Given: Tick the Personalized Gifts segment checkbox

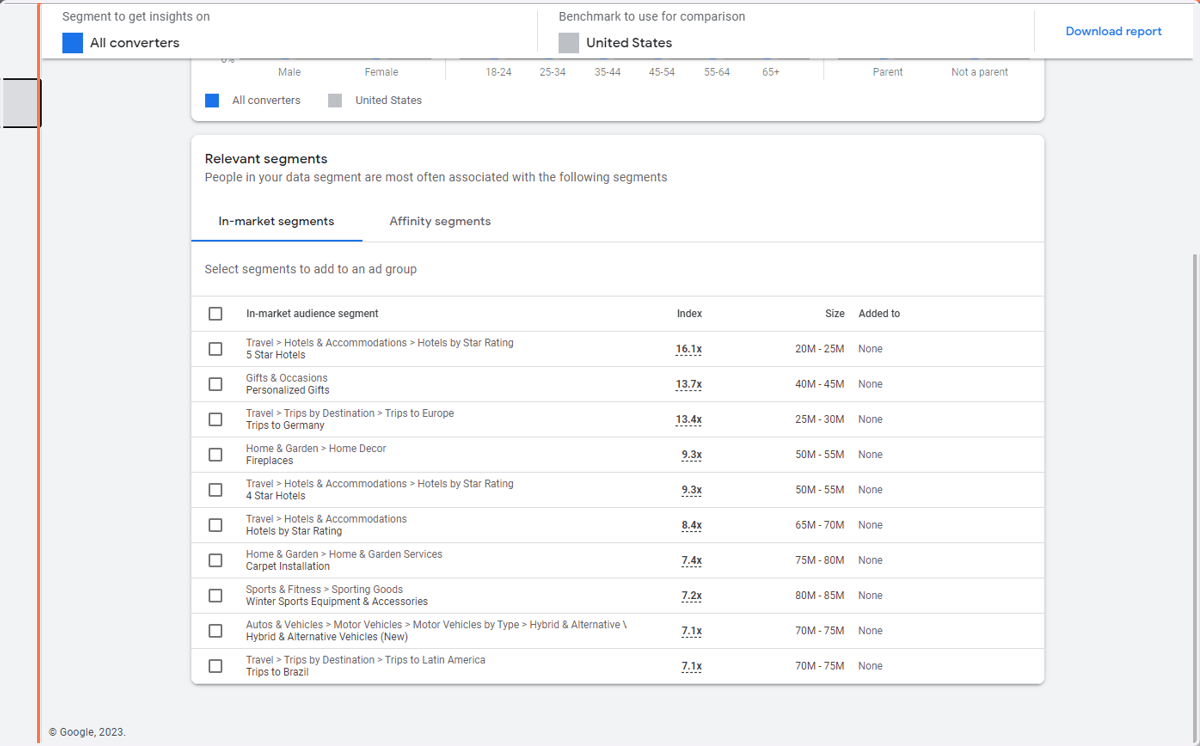Looking at the screenshot, I should point(215,384).
